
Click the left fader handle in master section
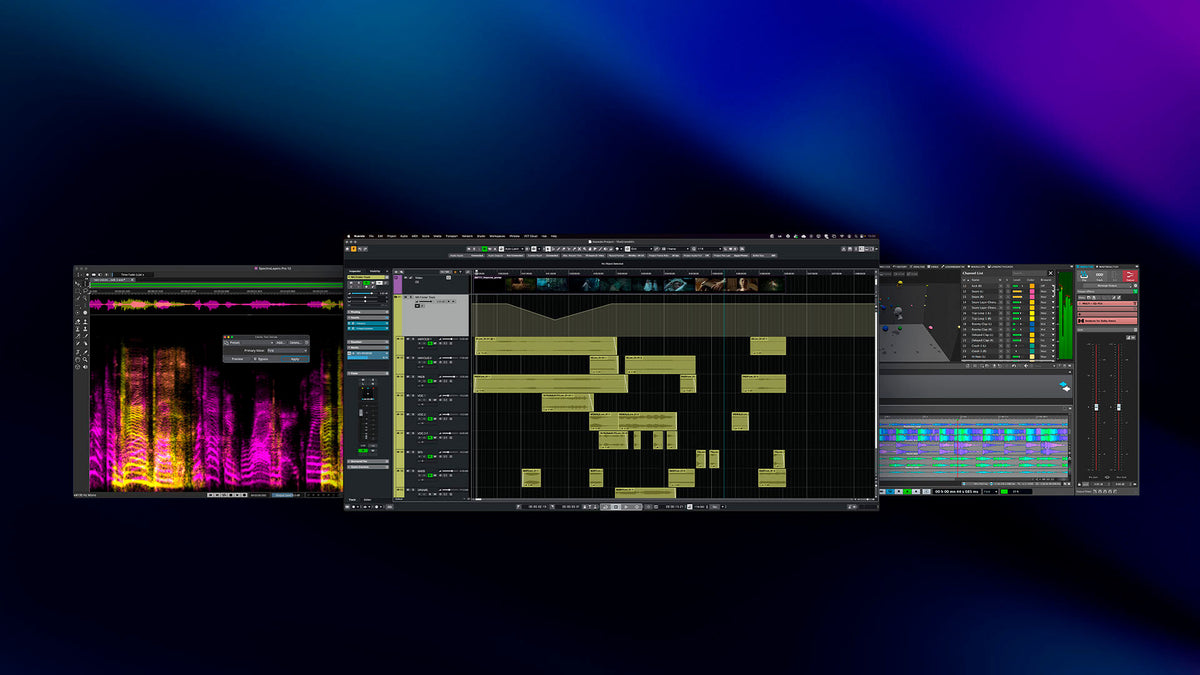pos(1096,407)
